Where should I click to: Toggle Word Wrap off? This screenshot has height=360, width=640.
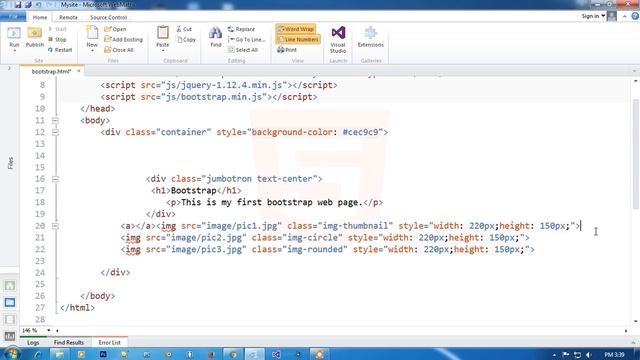[x=296, y=29]
